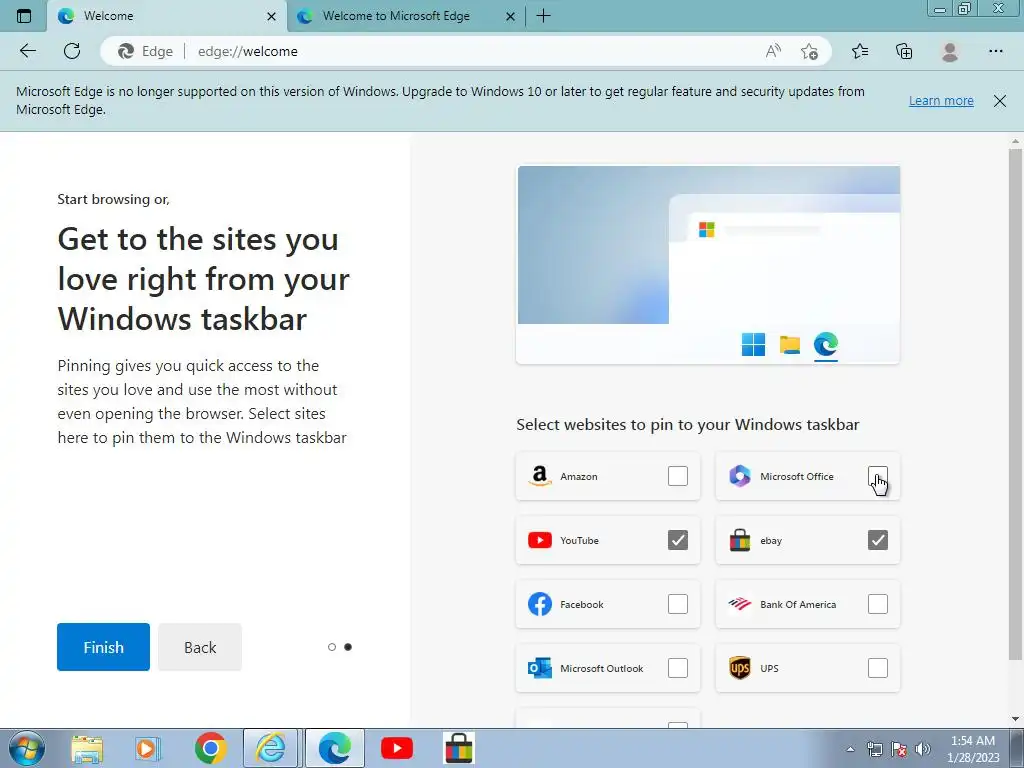Uncheck the YouTube checkbox
The height and width of the screenshot is (768, 1024).
click(678, 540)
